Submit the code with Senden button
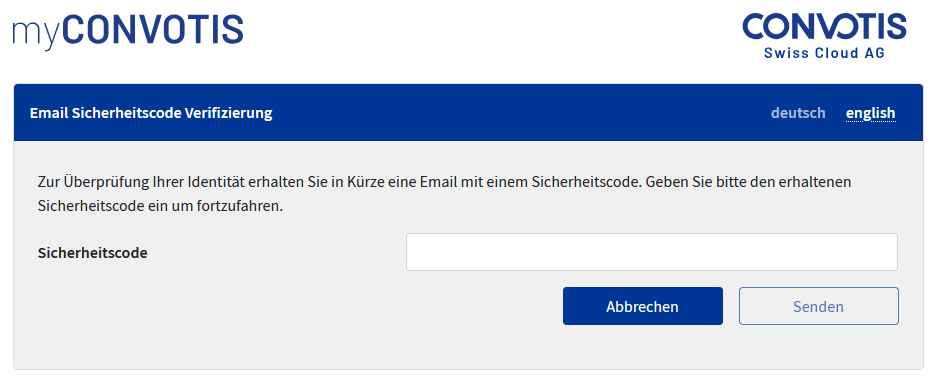The image size is (936, 391). (x=818, y=306)
